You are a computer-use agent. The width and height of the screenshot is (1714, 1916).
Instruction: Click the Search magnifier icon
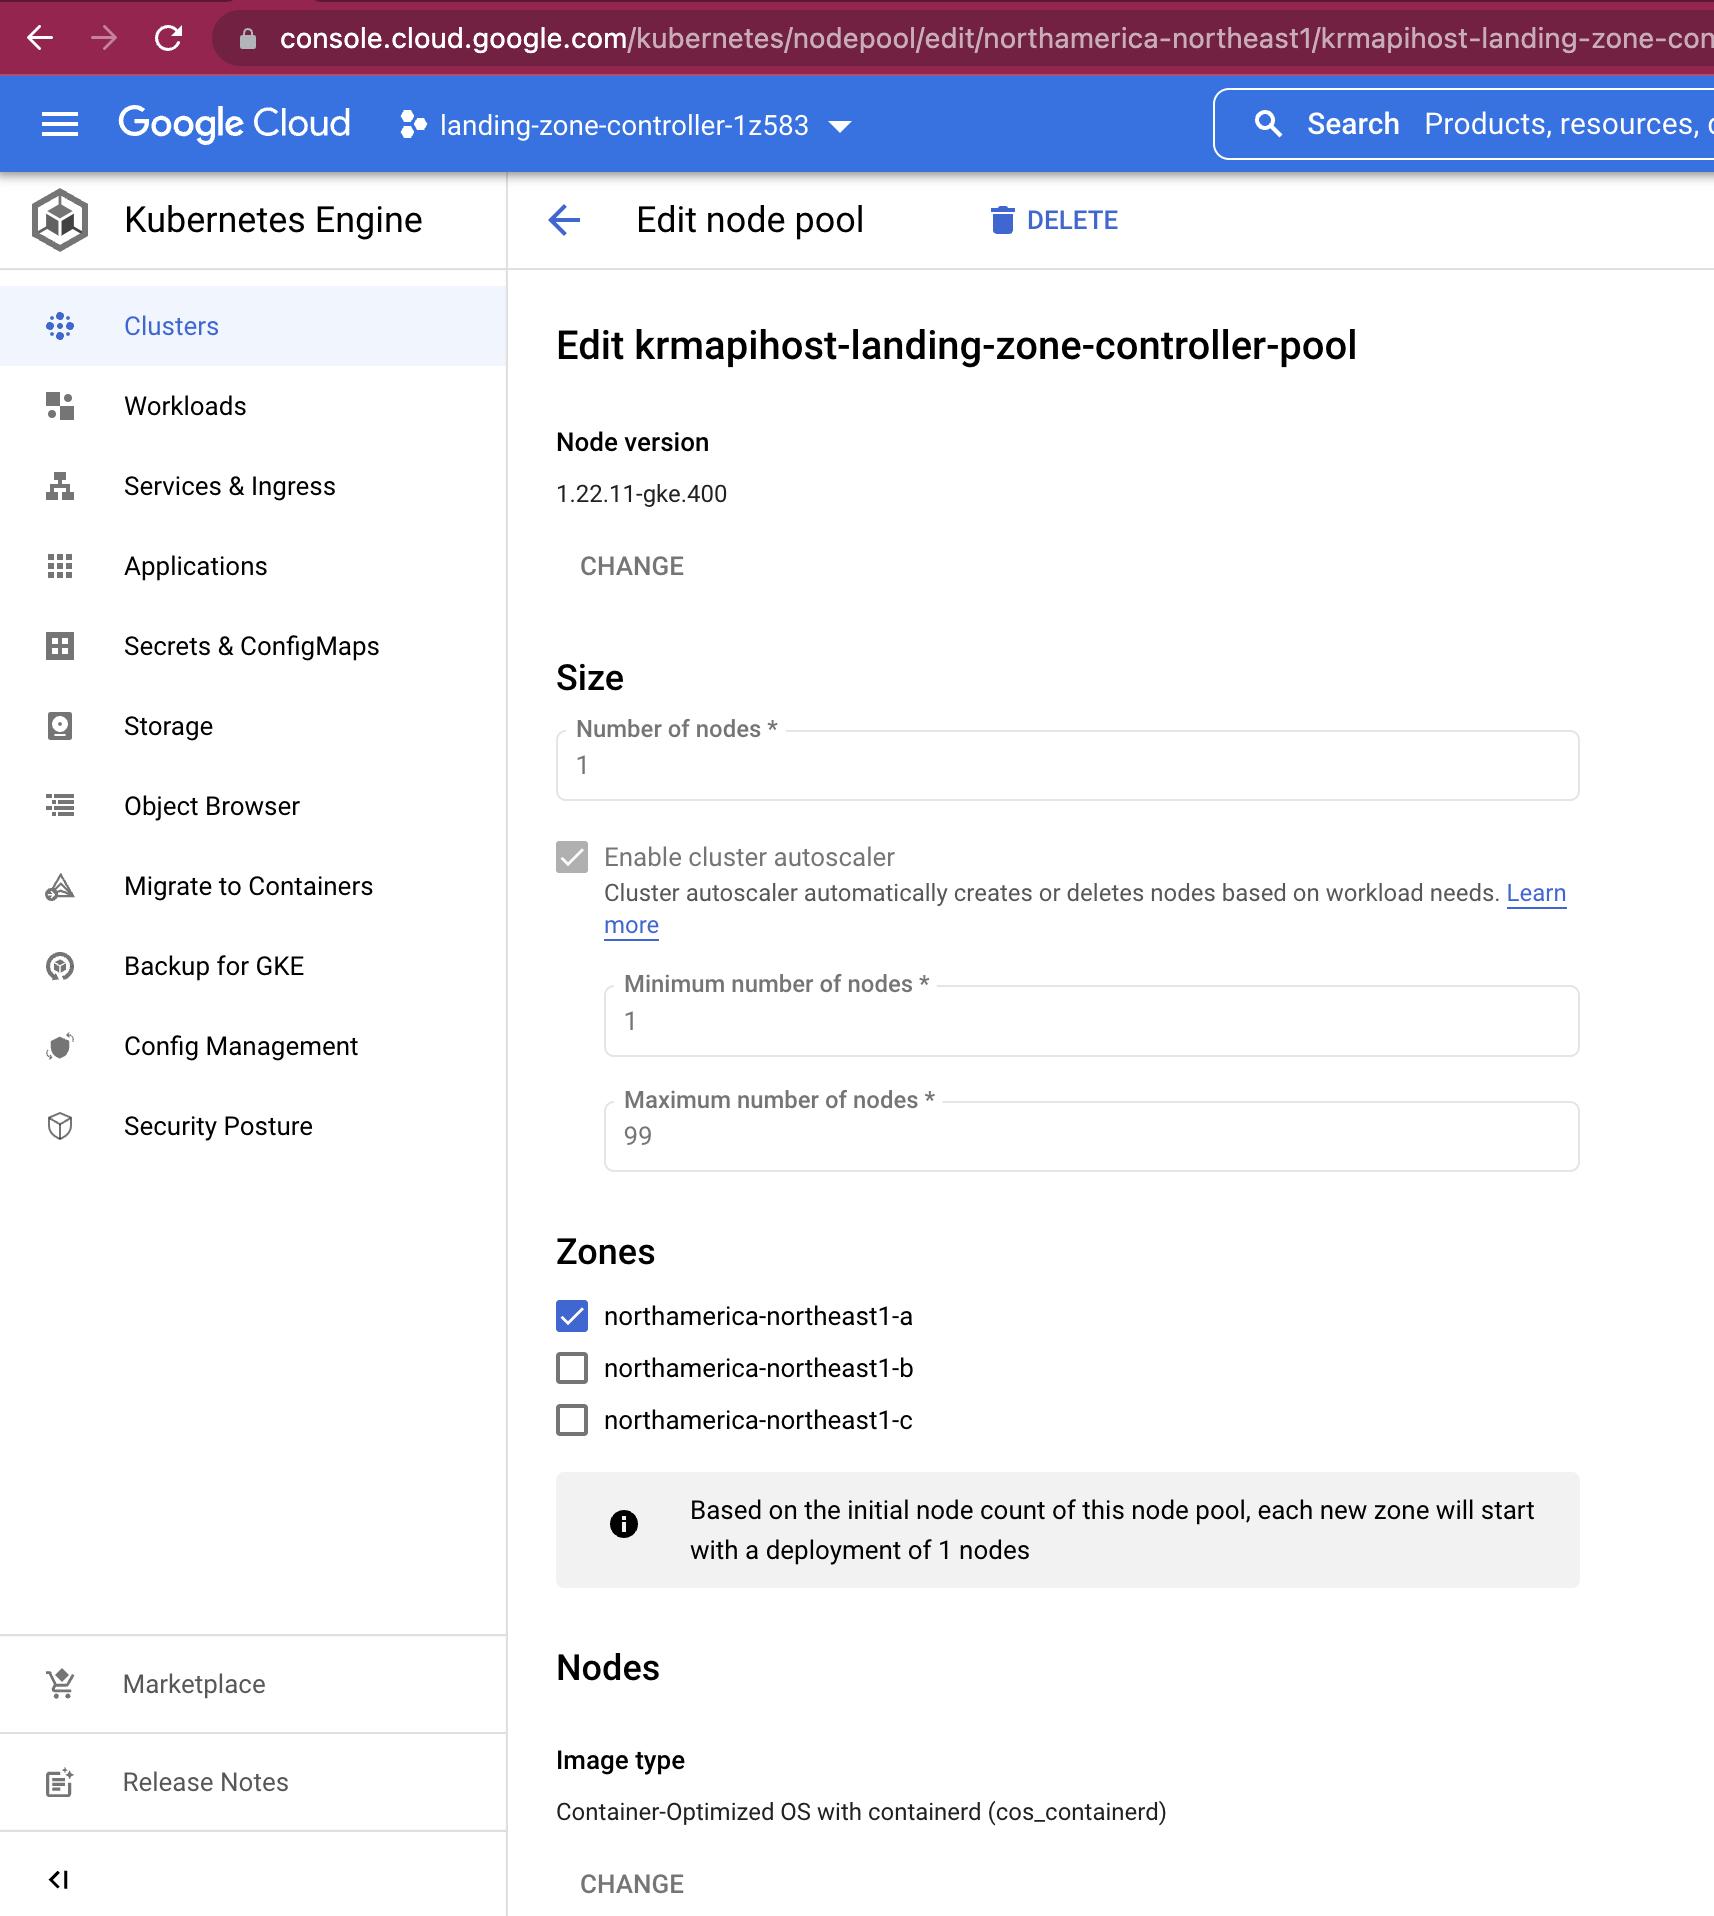(x=1268, y=123)
